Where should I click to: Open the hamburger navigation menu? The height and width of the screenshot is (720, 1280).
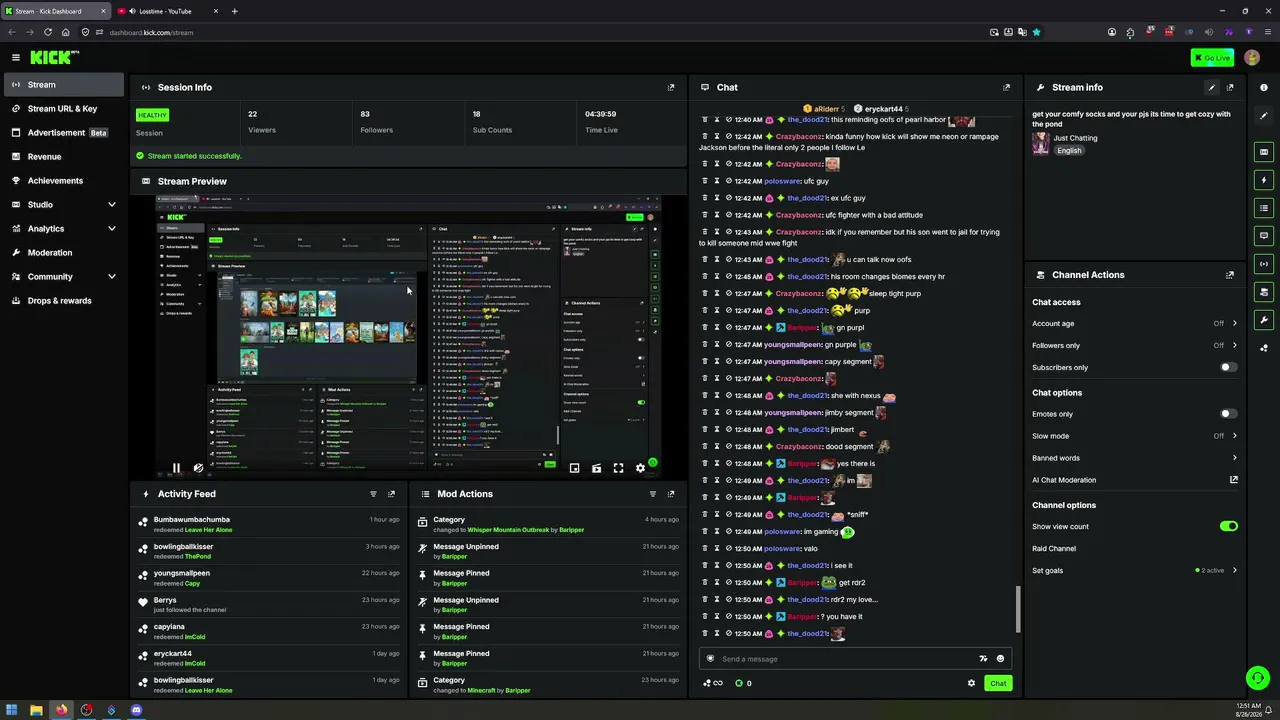pos(16,58)
